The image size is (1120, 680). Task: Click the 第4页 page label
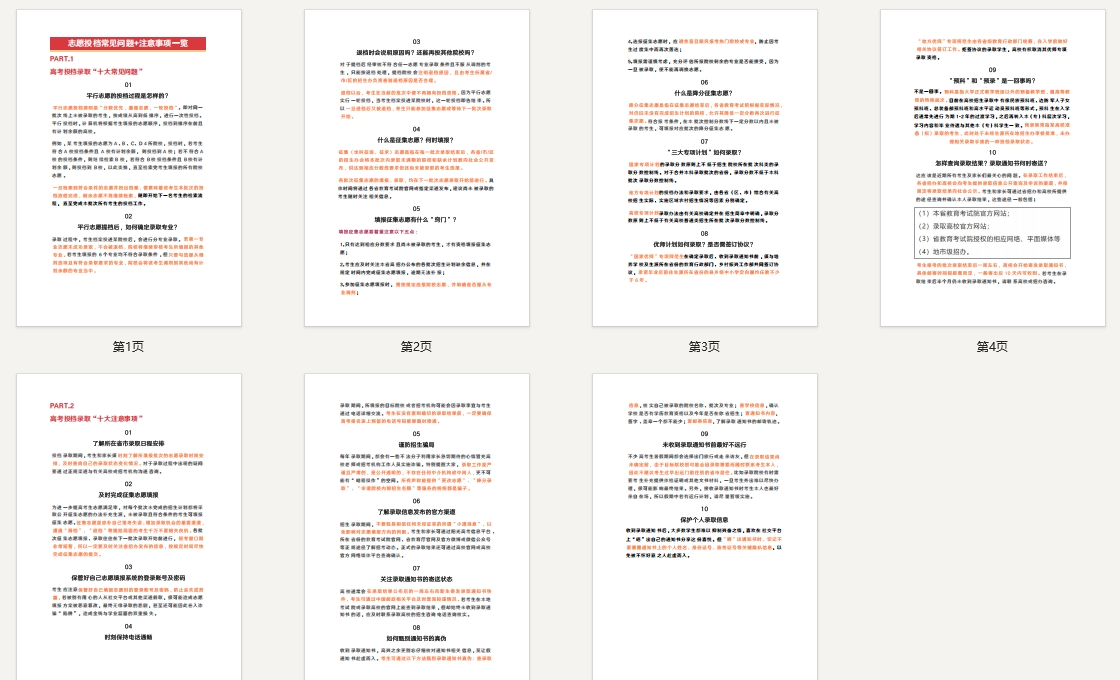pos(992,346)
